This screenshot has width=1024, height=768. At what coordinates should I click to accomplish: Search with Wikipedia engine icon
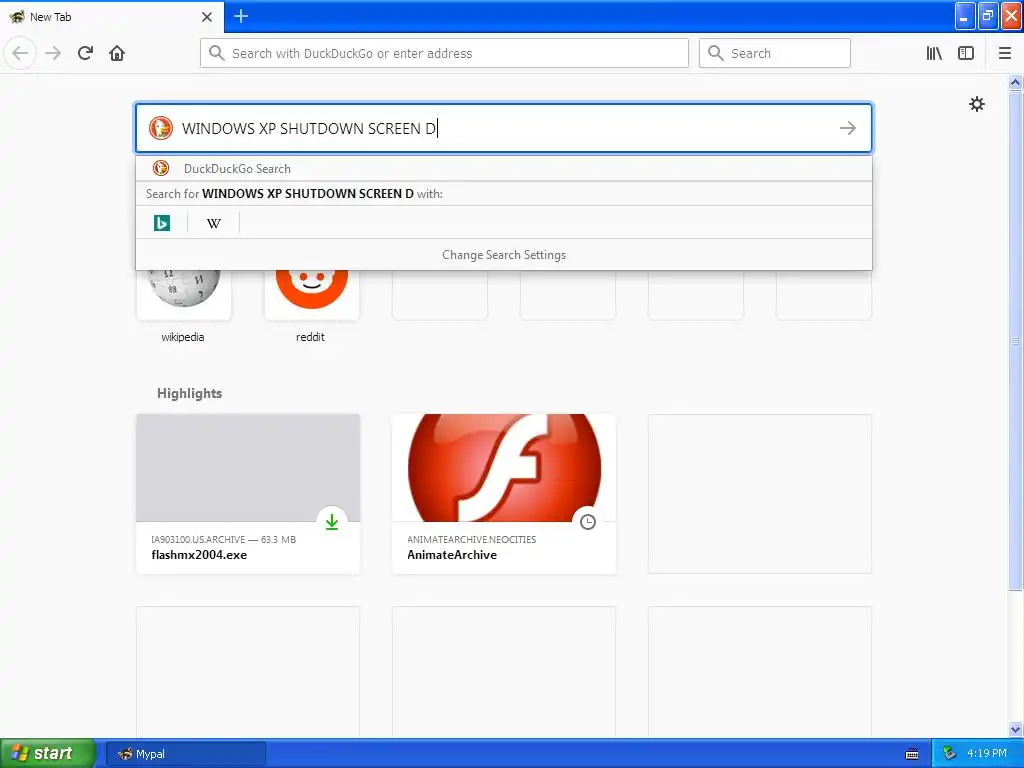click(214, 223)
